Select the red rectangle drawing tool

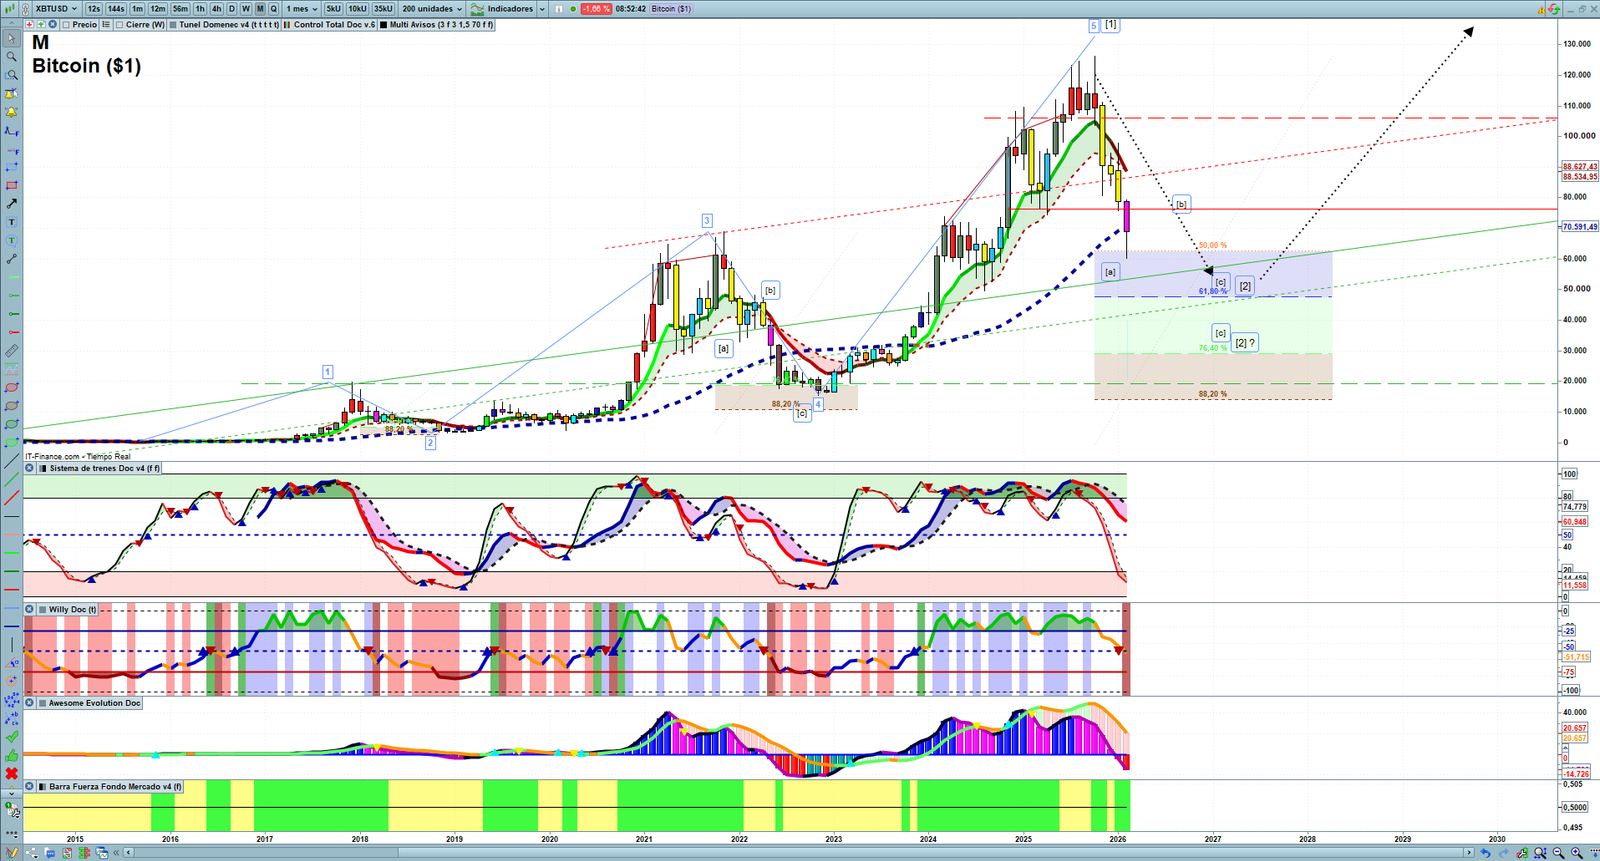click(x=11, y=185)
